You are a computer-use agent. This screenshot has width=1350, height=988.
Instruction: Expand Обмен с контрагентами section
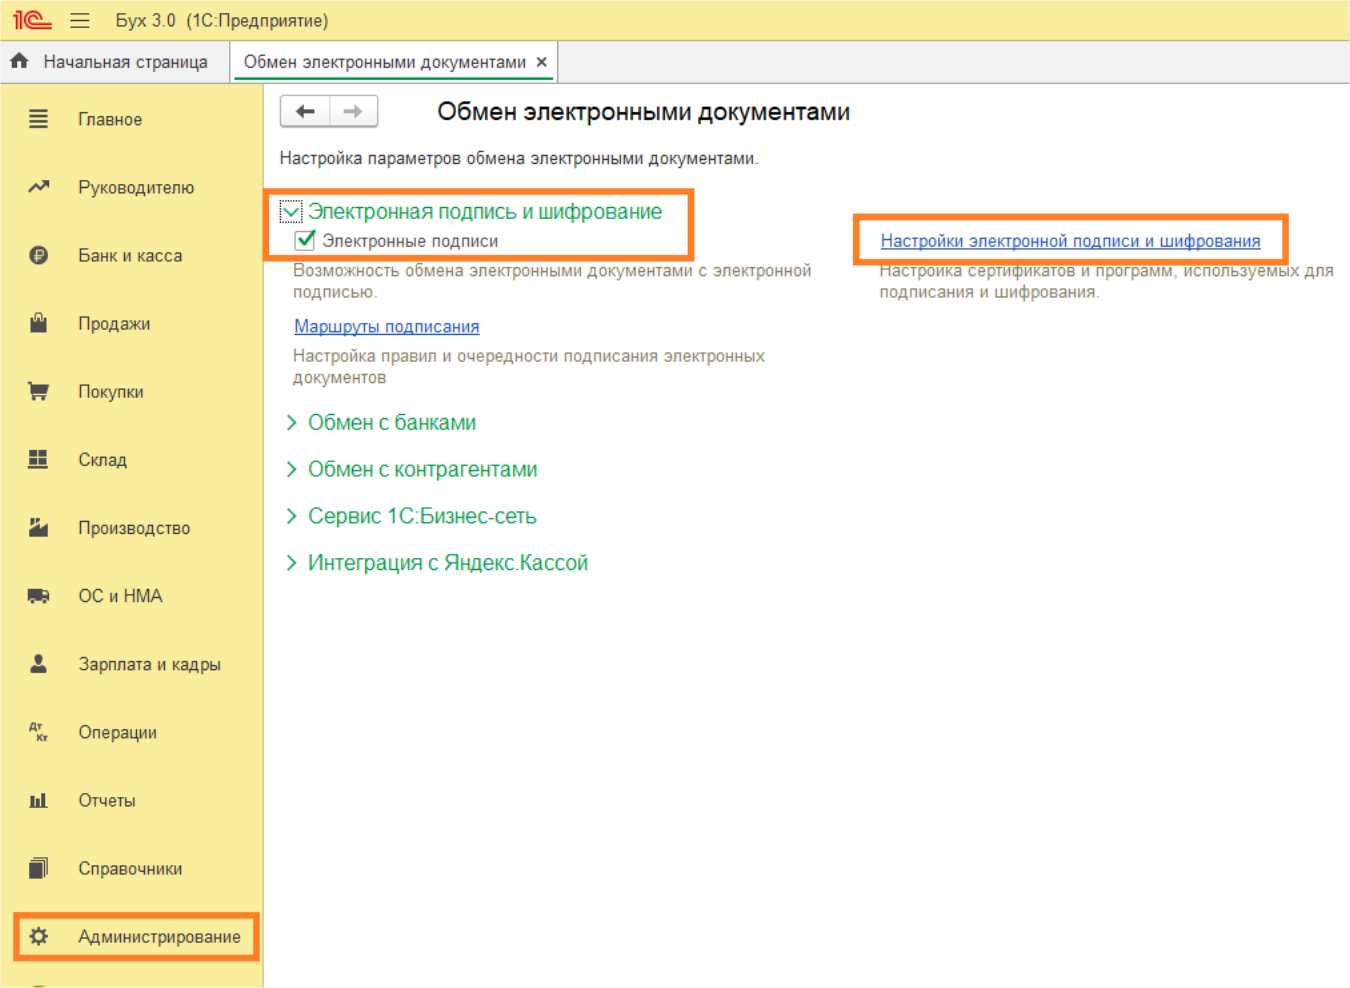point(291,469)
